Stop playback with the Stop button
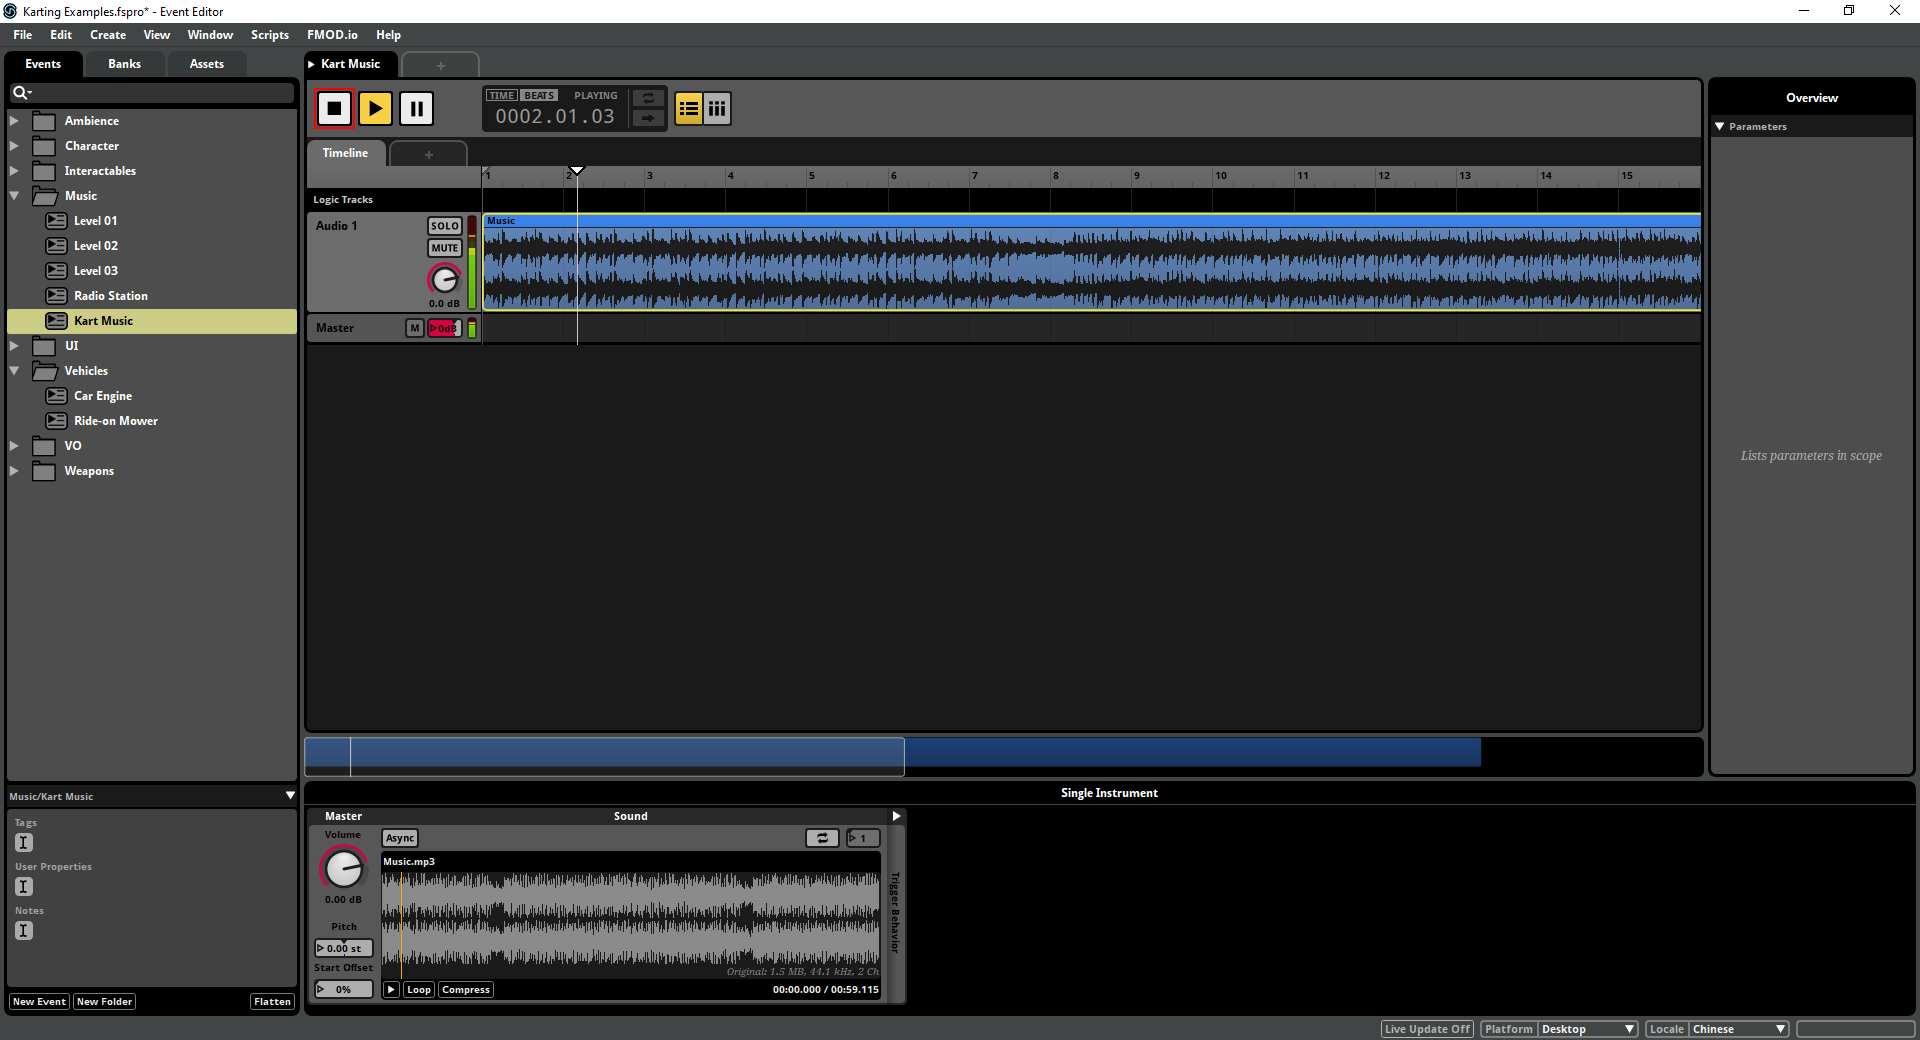The width and height of the screenshot is (1920, 1040). (x=334, y=108)
